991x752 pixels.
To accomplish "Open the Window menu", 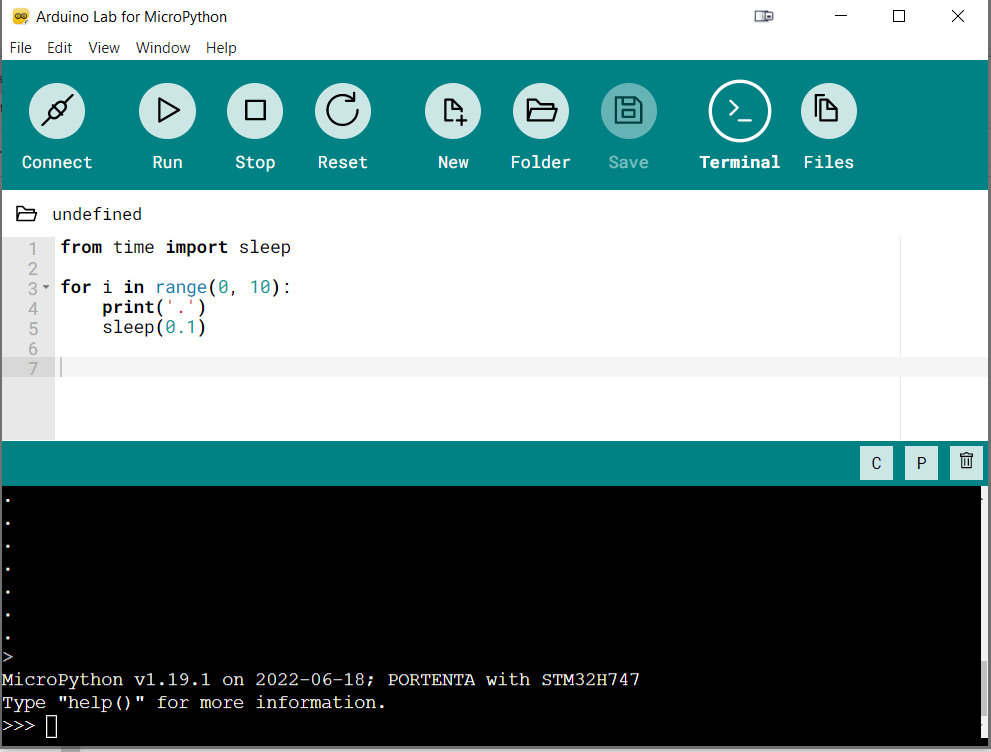I will click(x=163, y=47).
